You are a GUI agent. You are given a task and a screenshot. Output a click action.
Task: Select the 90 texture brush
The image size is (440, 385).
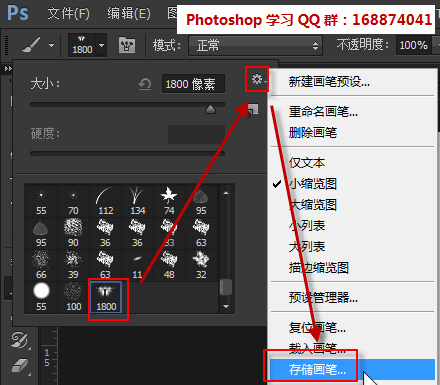(73, 233)
